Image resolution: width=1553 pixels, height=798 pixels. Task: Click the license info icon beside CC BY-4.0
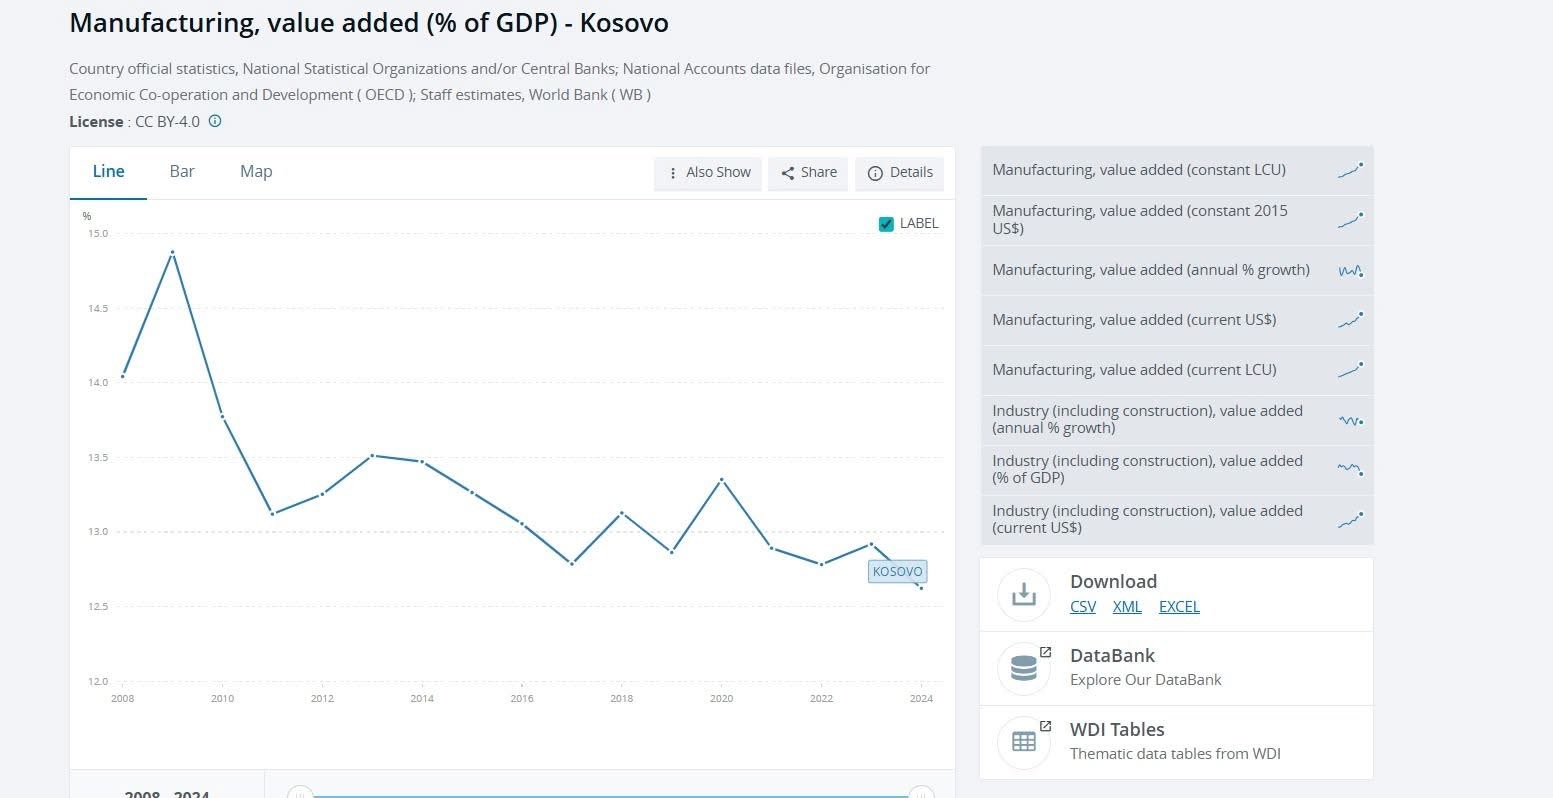point(215,121)
